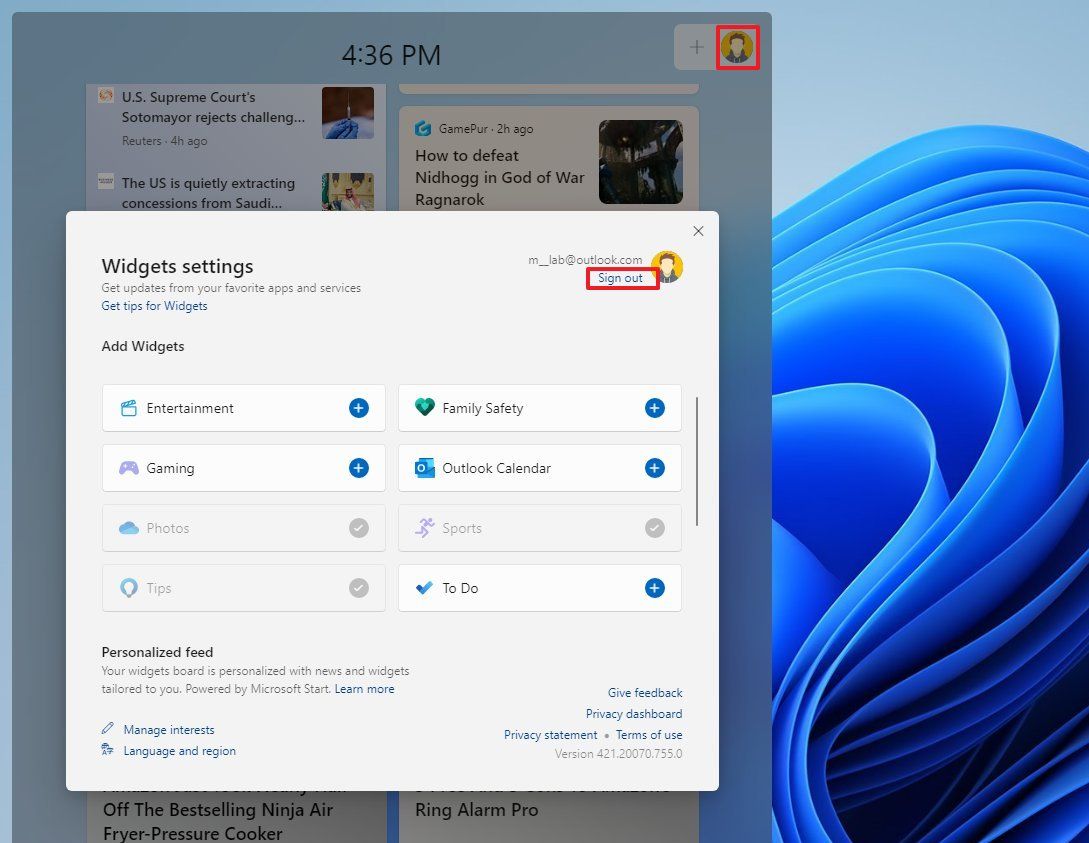Add the Entertainment widget

tap(358, 408)
